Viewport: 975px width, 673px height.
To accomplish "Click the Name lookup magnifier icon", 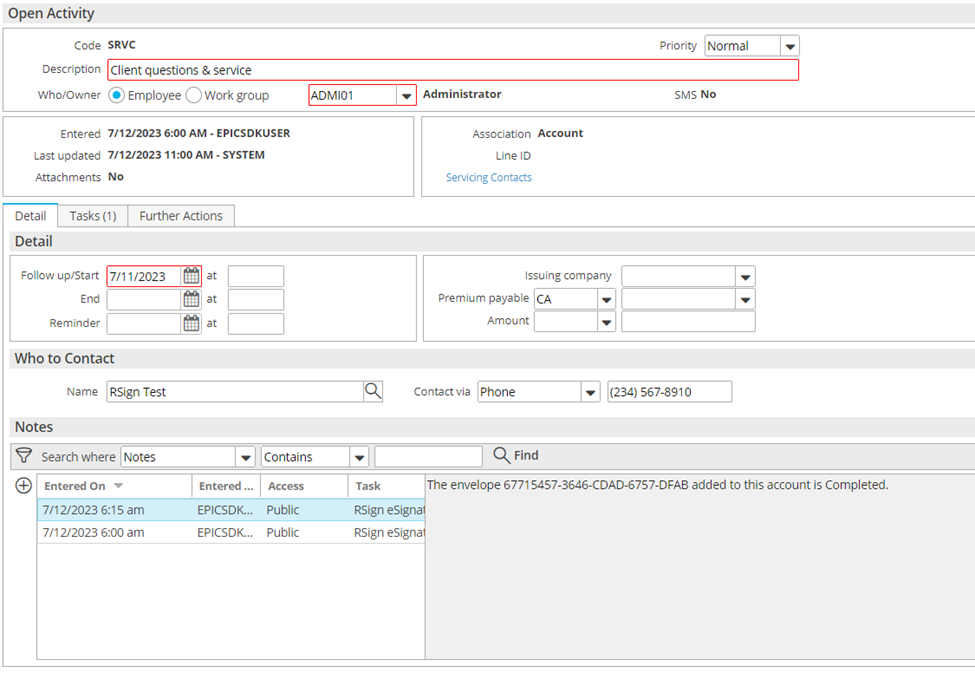I will (x=372, y=391).
